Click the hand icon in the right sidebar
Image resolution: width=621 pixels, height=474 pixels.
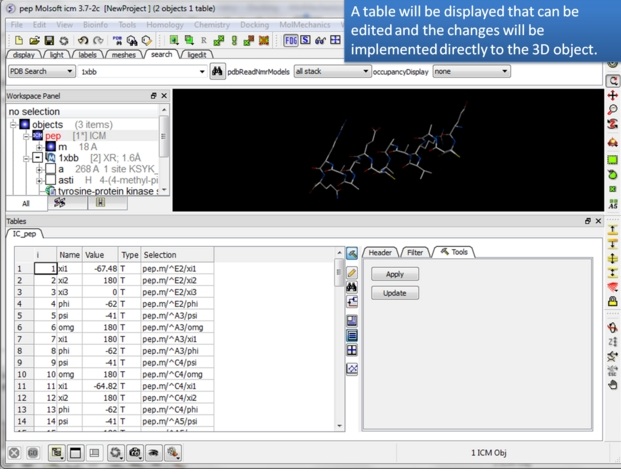point(613,385)
